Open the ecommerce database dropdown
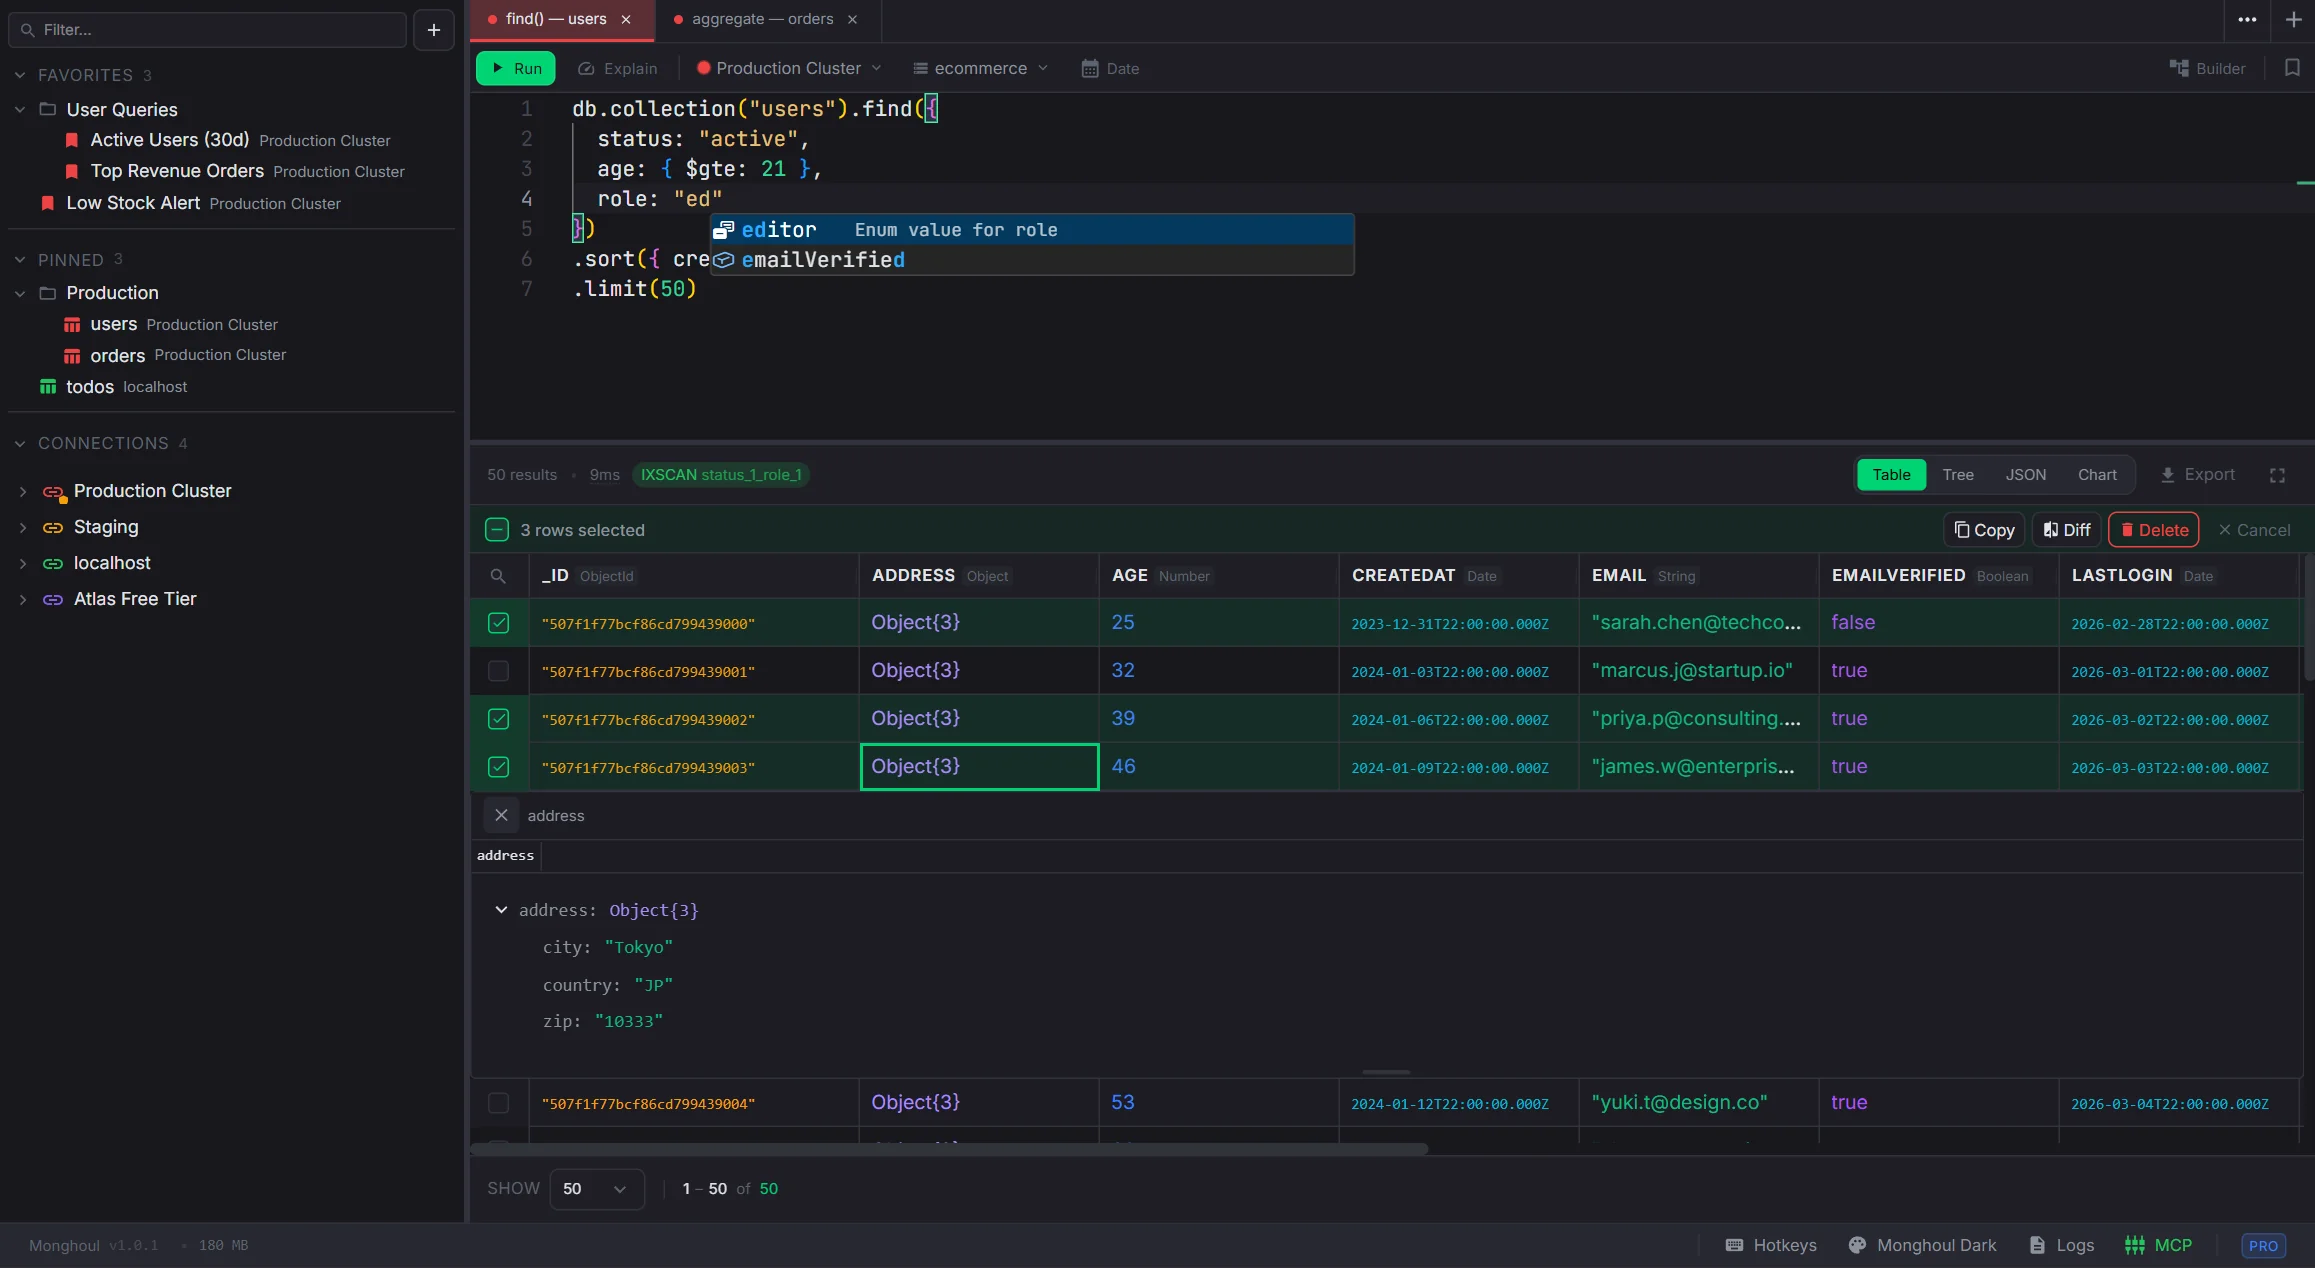Screen dimensions: 2315x1268 [x=980, y=68]
